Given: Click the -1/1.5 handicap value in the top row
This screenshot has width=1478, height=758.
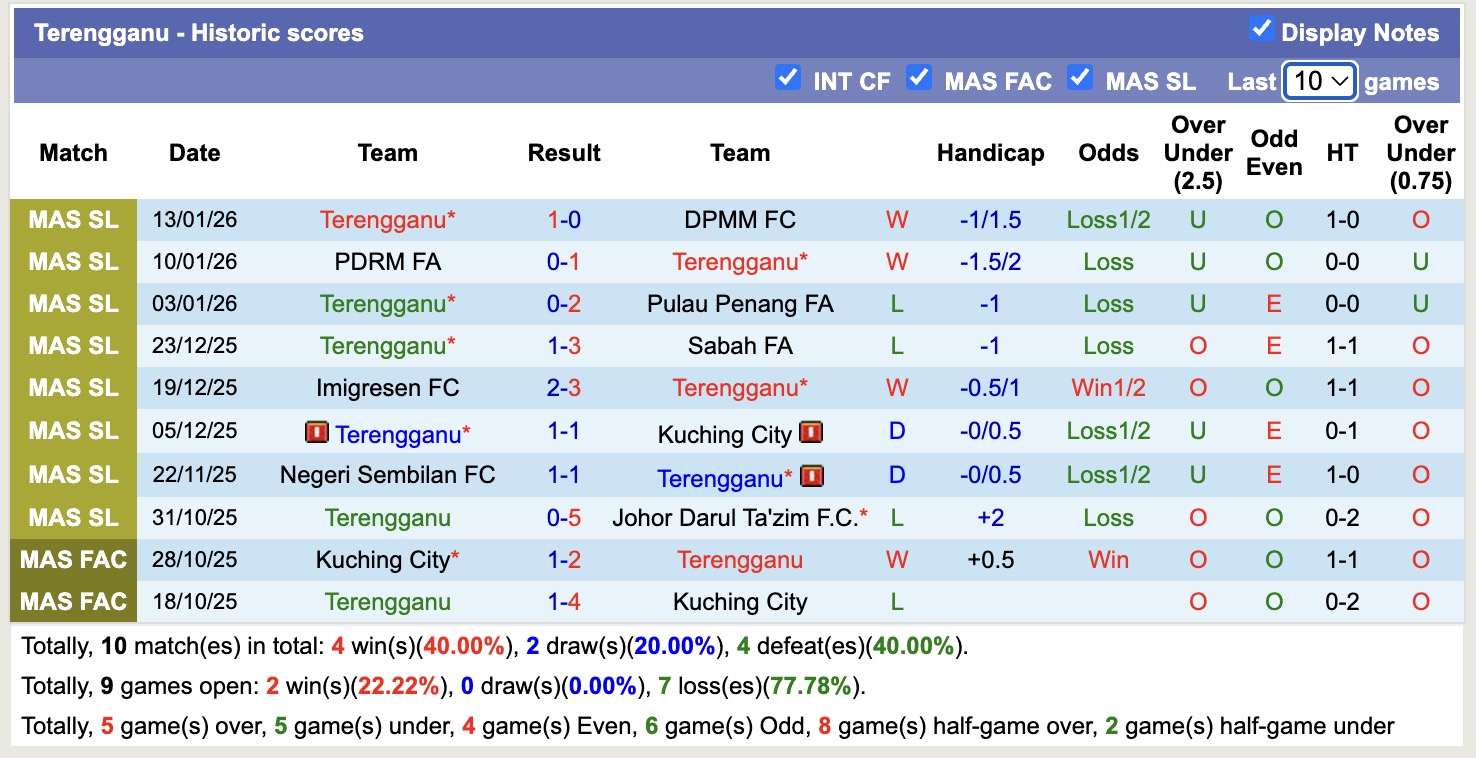Looking at the screenshot, I should pos(990,219).
